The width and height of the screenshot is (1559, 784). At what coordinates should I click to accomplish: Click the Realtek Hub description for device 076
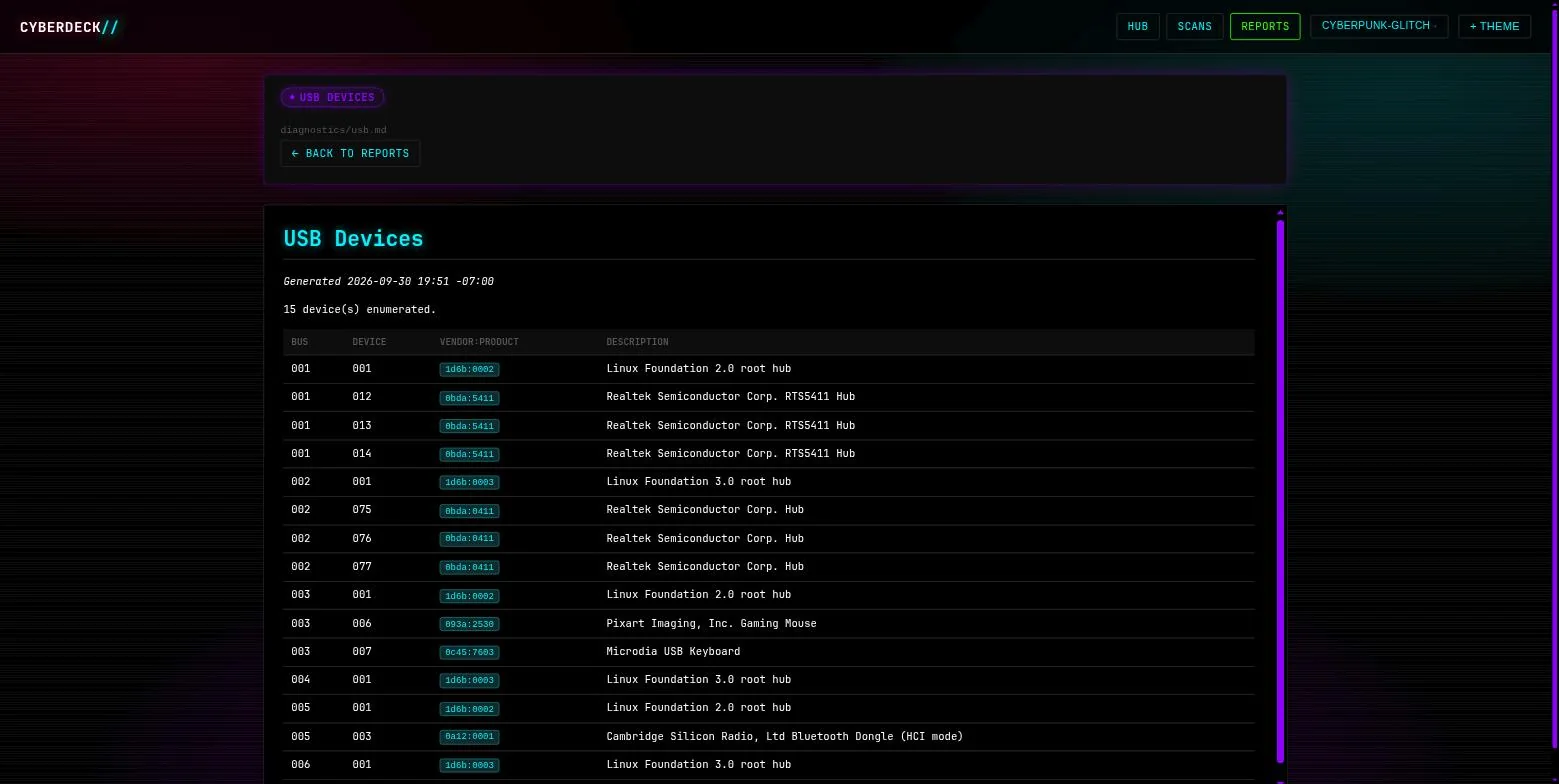point(705,538)
